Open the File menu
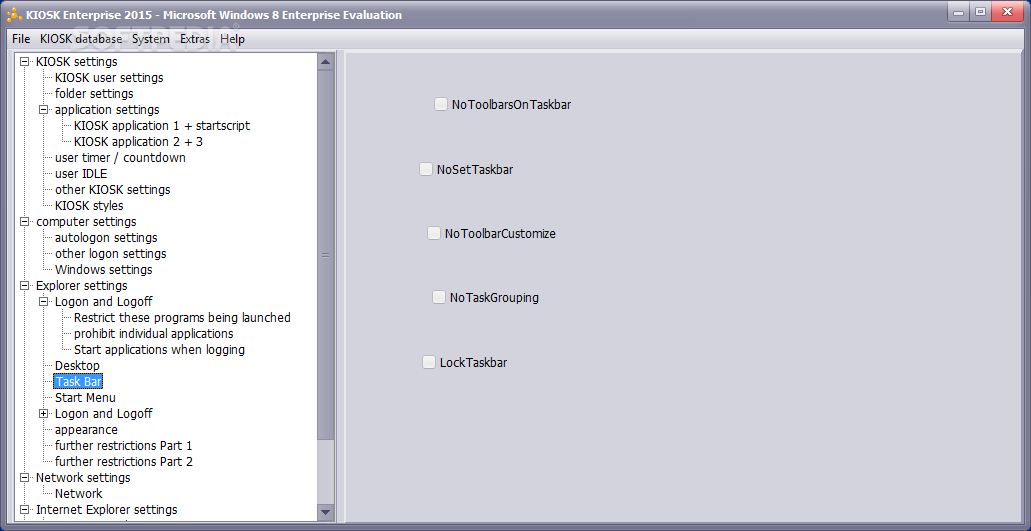The height and width of the screenshot is (531, 1031). tap(21, 39)
